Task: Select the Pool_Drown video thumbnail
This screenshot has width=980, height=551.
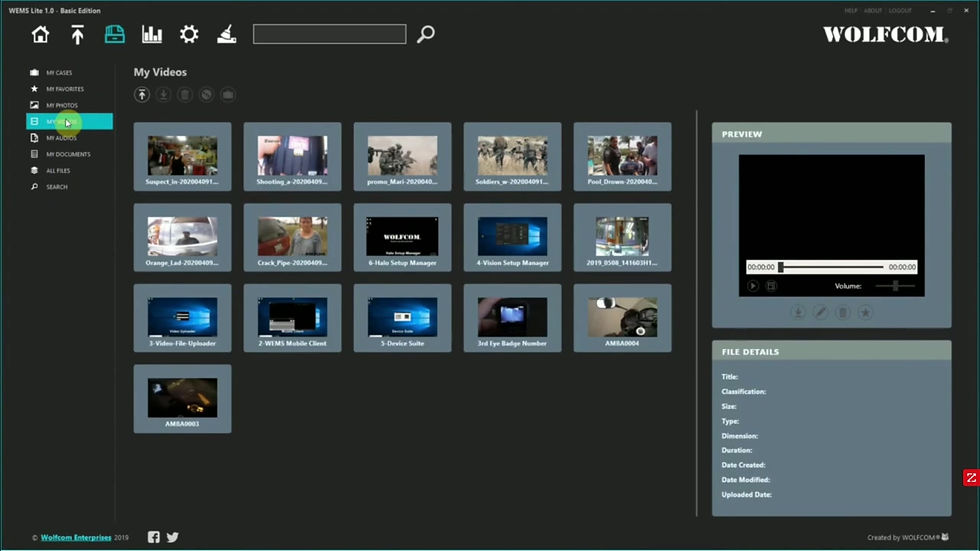Action: click(622, 157)
